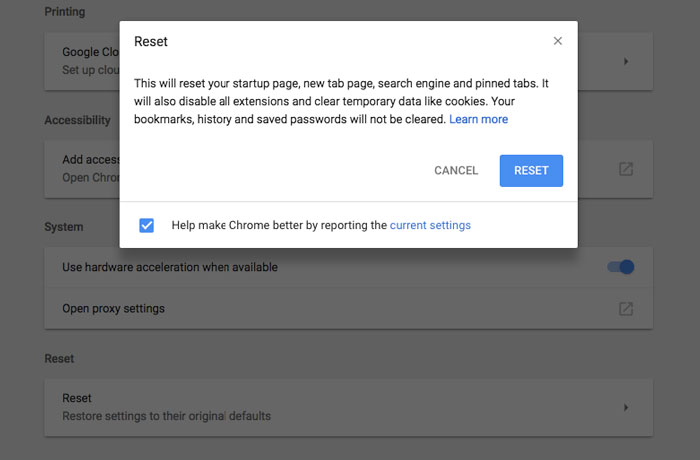Click Restore settings to their original defaults
This screenshot has height=460, width=700.
(167, 416)
